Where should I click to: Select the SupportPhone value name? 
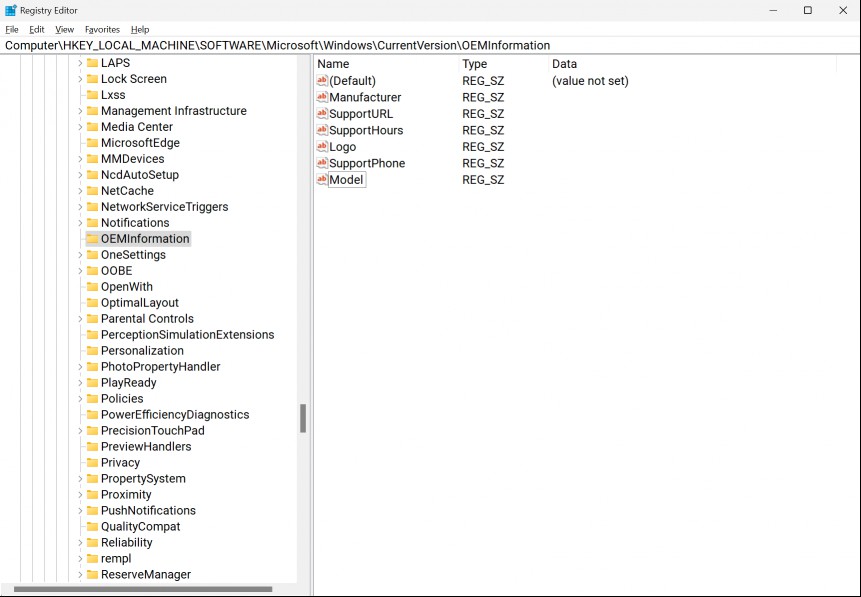tap(367, 163)
